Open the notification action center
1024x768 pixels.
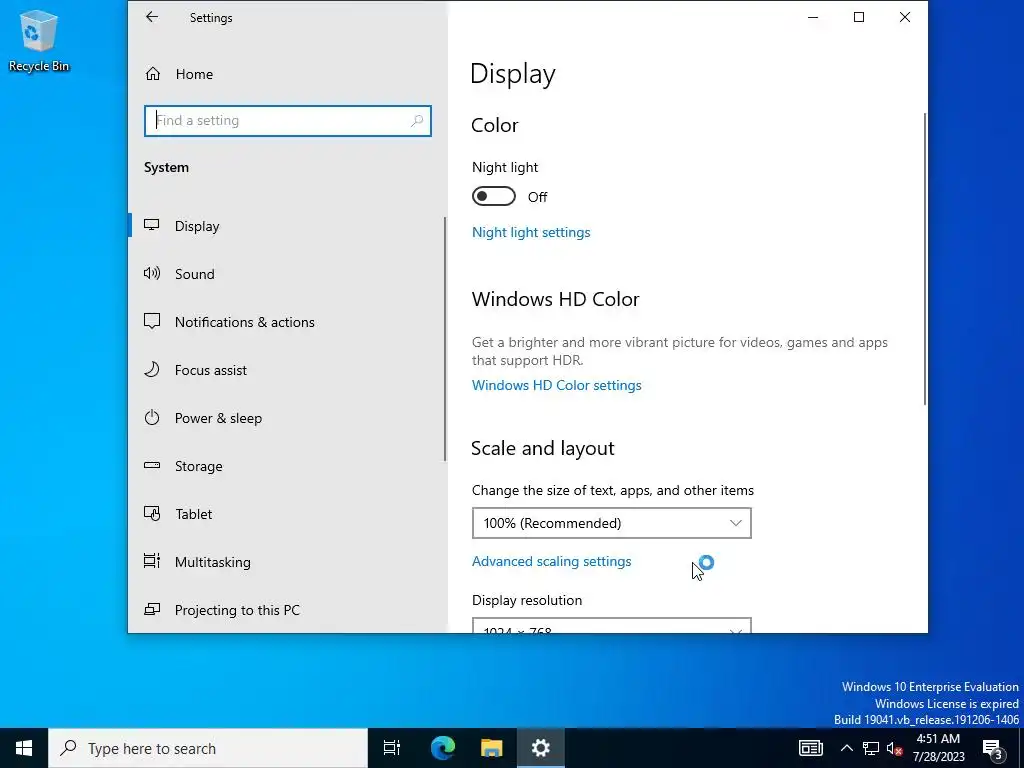tap(993, 748)
